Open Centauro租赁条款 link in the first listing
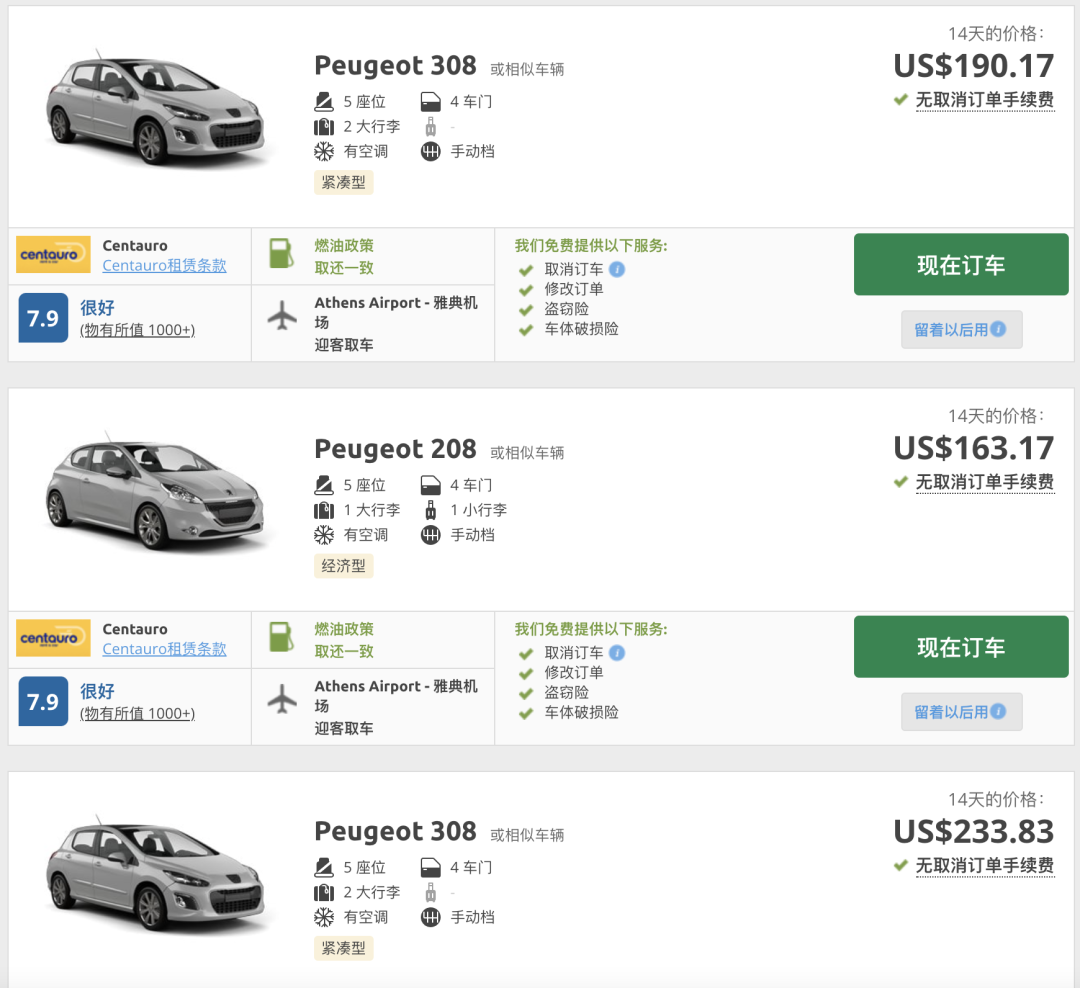This screenshot has height=988, width=1080. (164, 266)
